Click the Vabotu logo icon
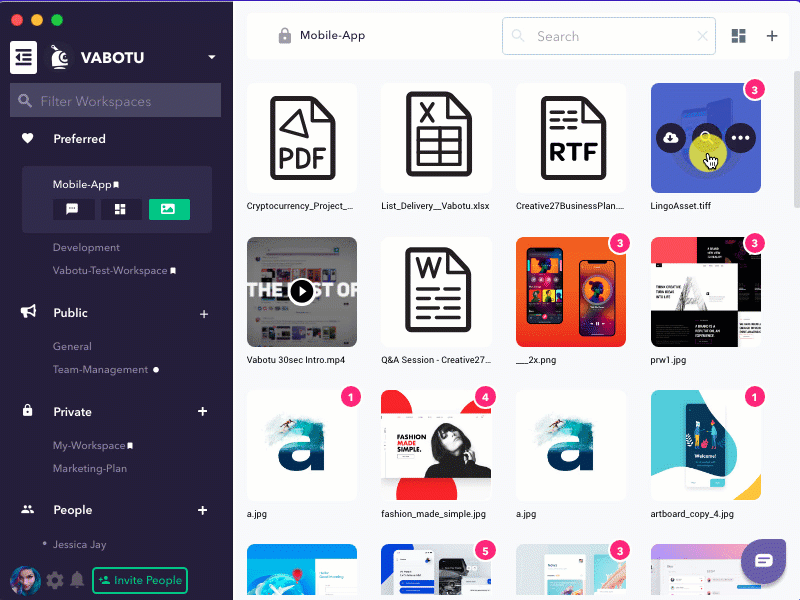 click(x=60, y=58)
